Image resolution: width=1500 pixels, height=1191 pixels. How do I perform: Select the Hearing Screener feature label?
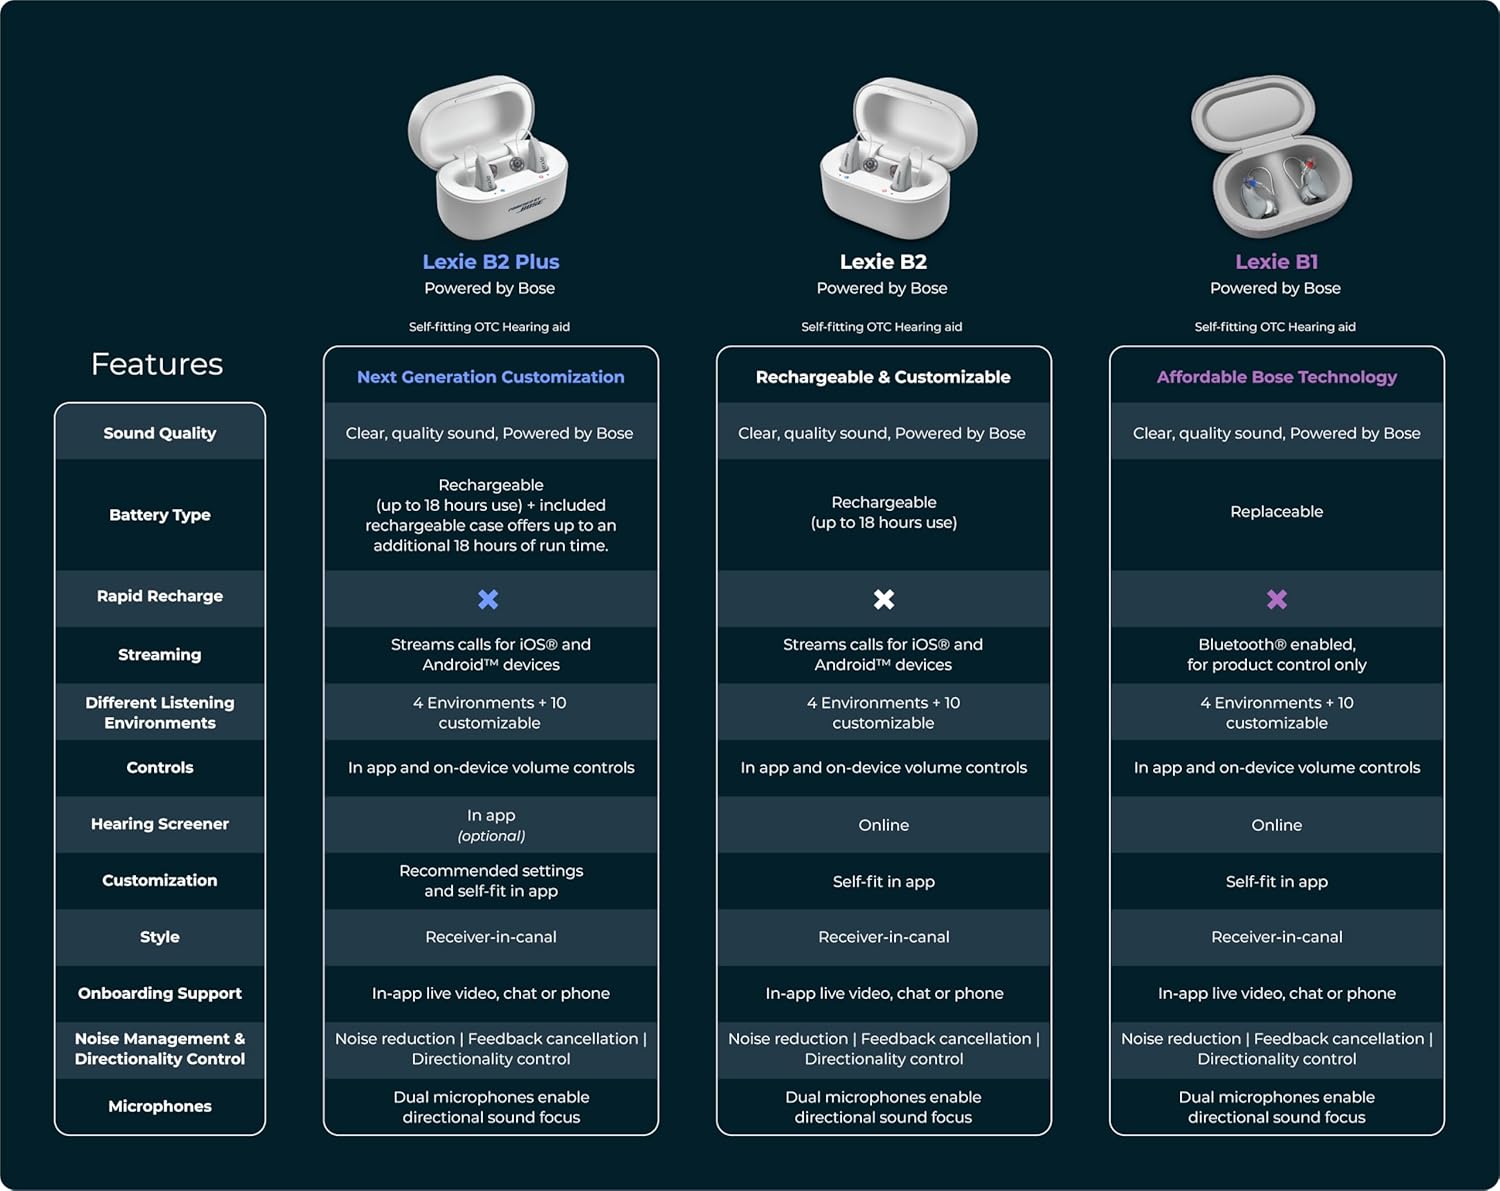click(160, 824)
